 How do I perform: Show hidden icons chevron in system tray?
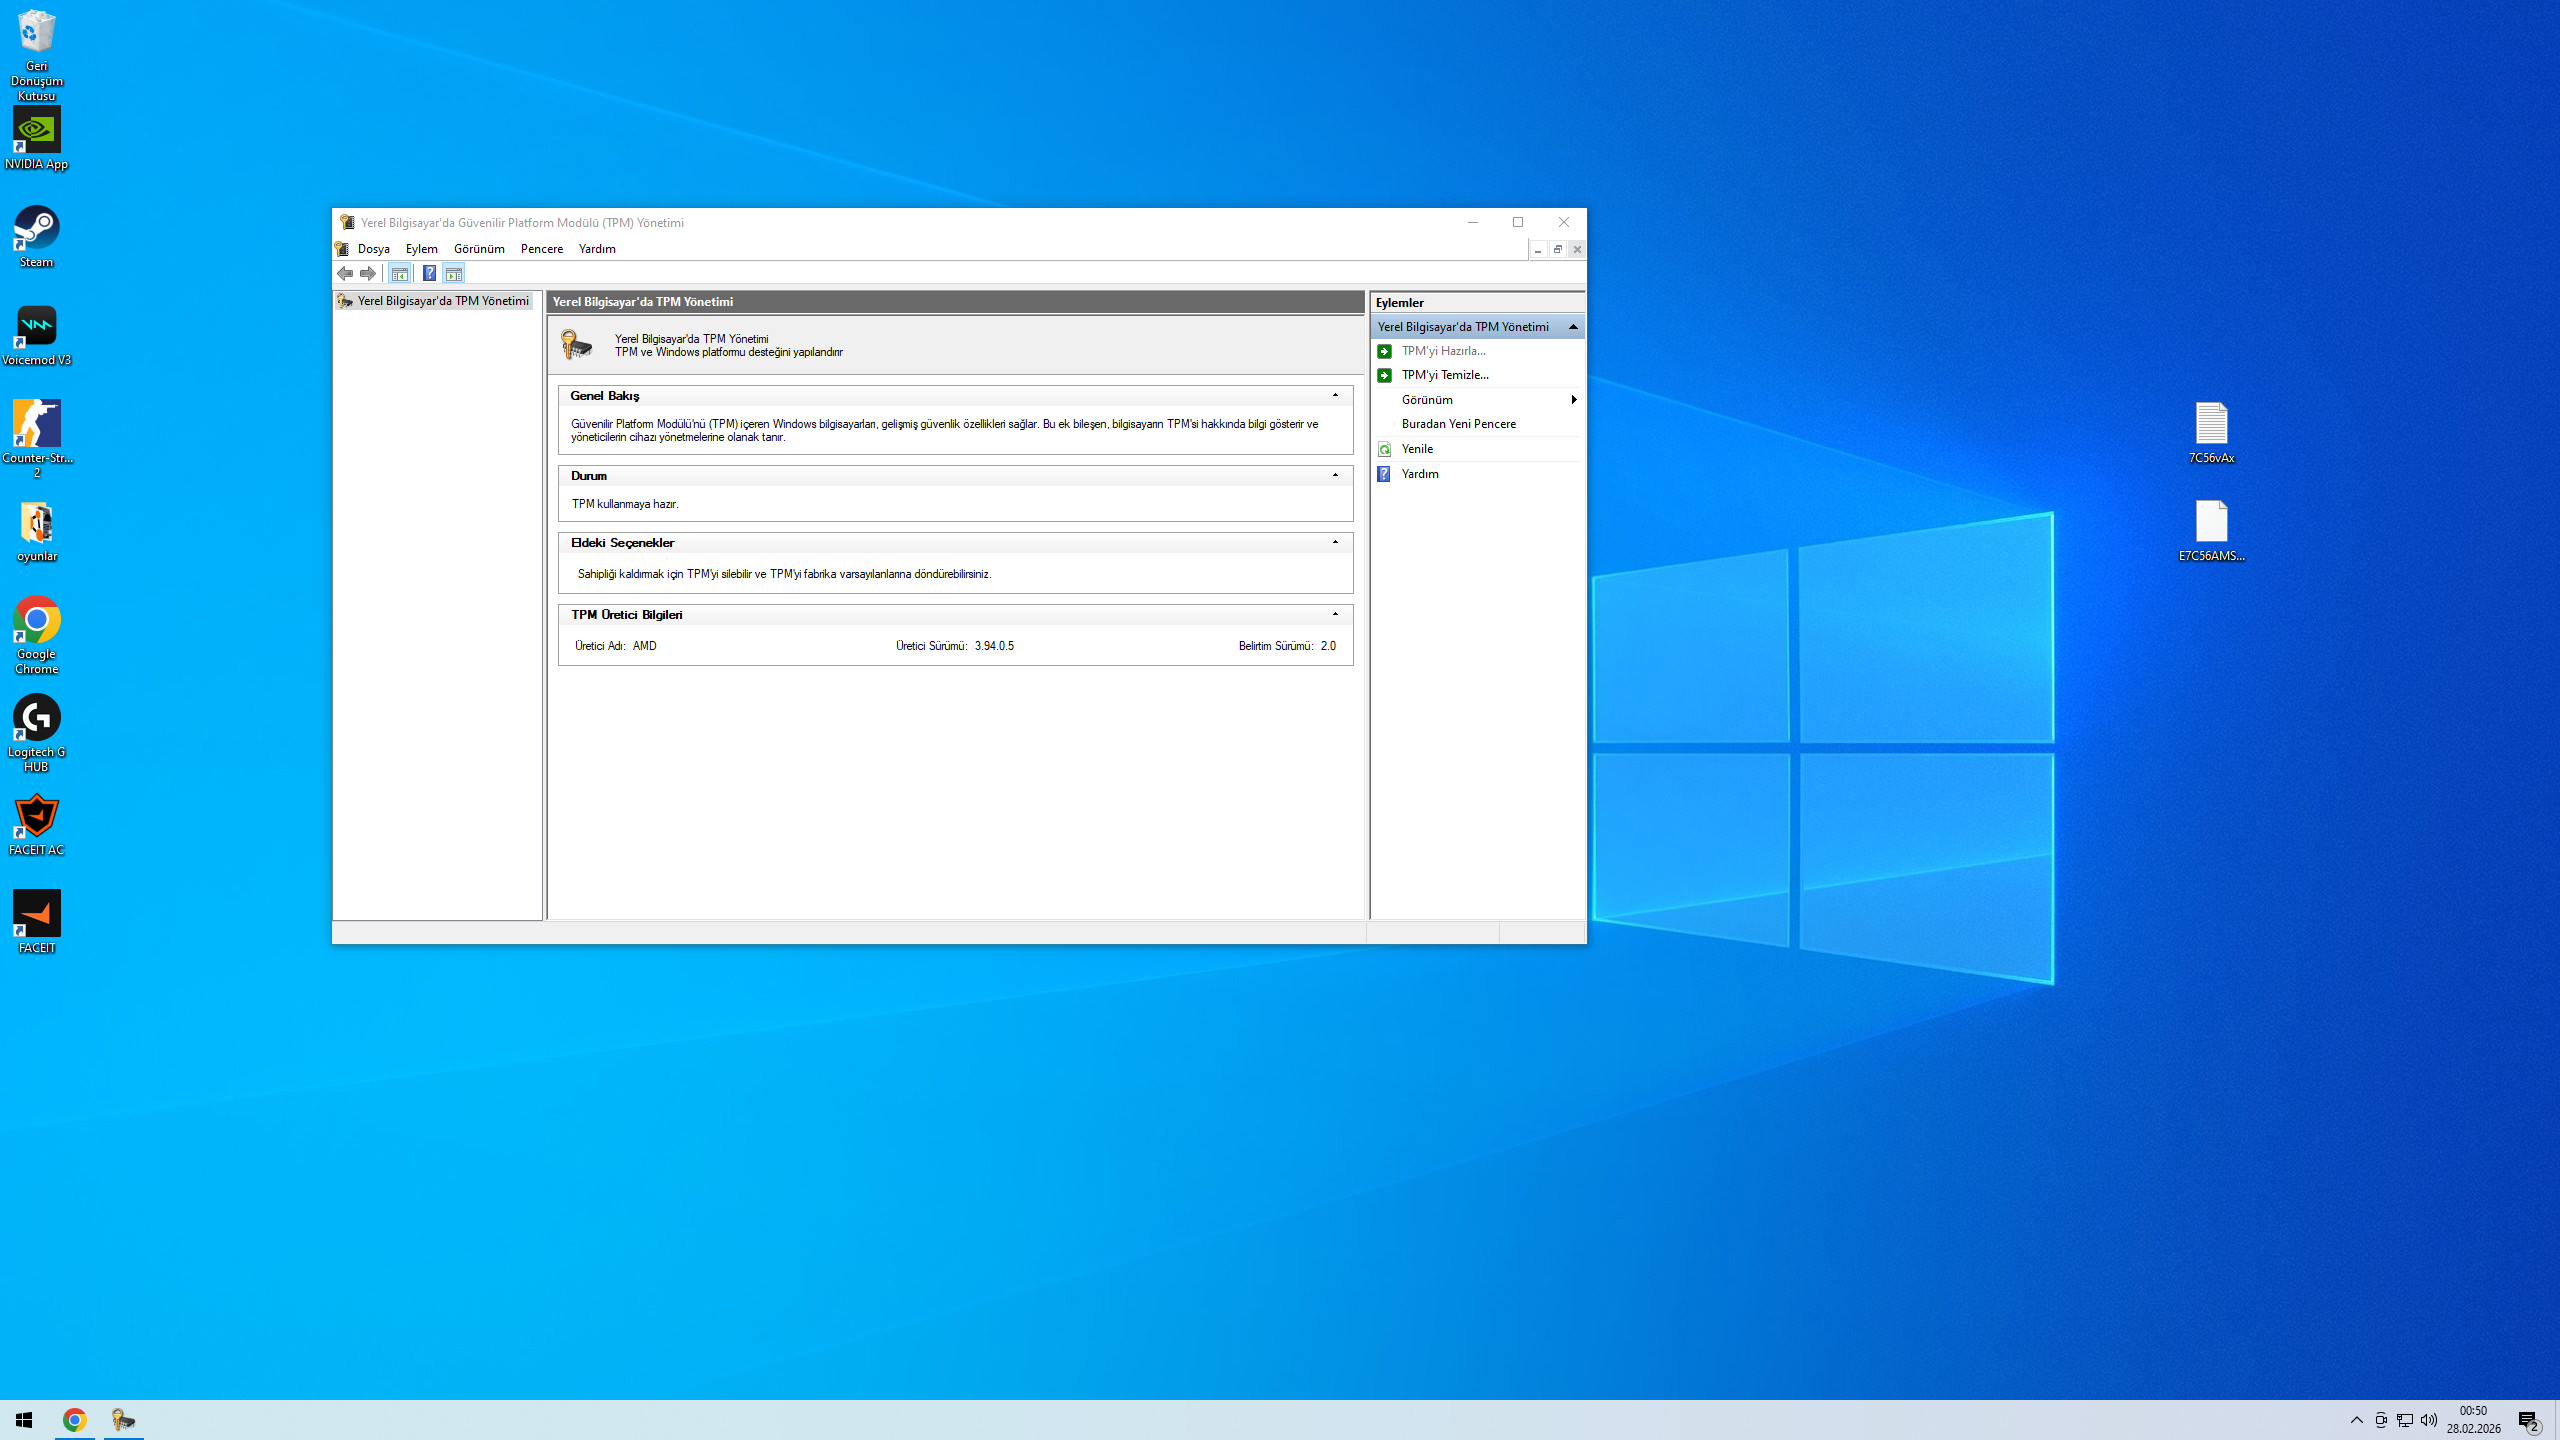coord(2357,1420)
